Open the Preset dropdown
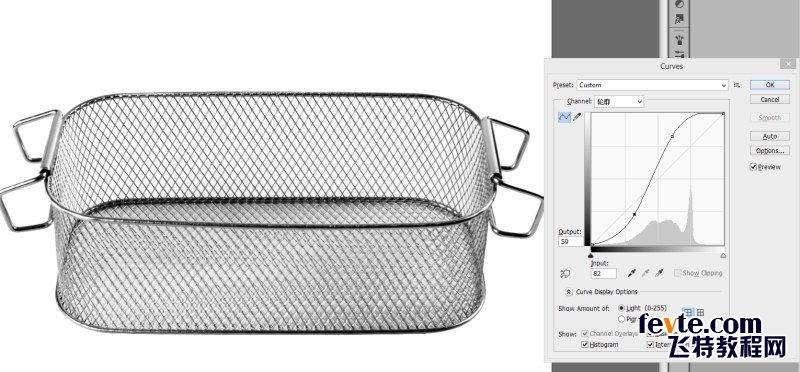The height and width of the screenshot is (372, 800). 653,85
